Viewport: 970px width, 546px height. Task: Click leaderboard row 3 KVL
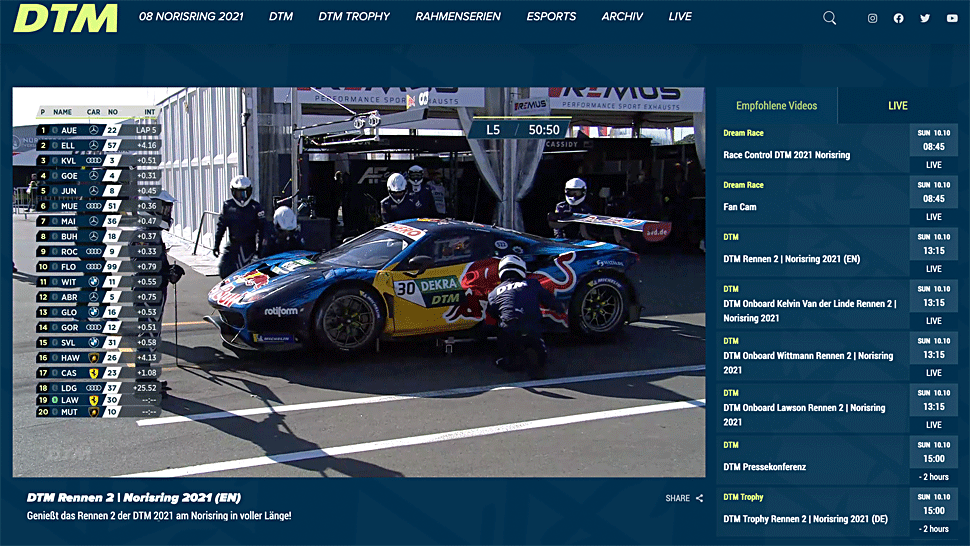tap(99, 161)
